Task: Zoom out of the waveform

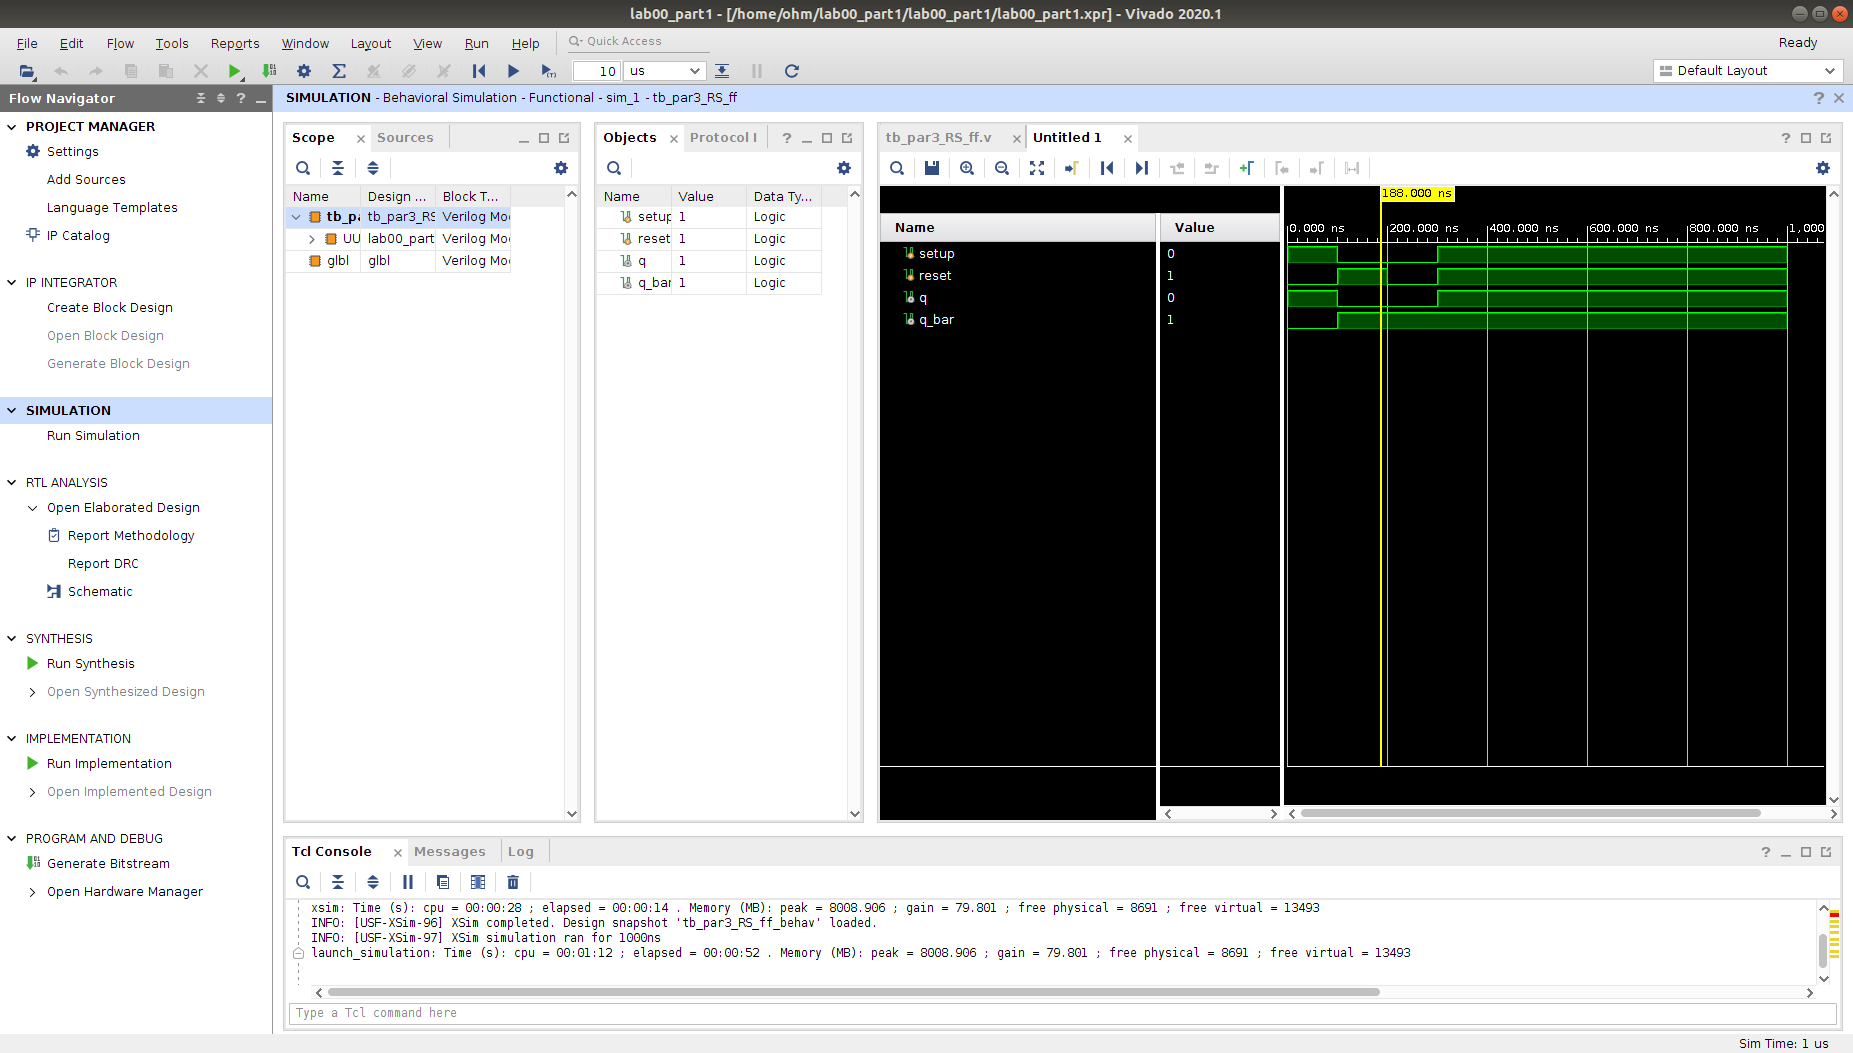Action: [1002, 168]
